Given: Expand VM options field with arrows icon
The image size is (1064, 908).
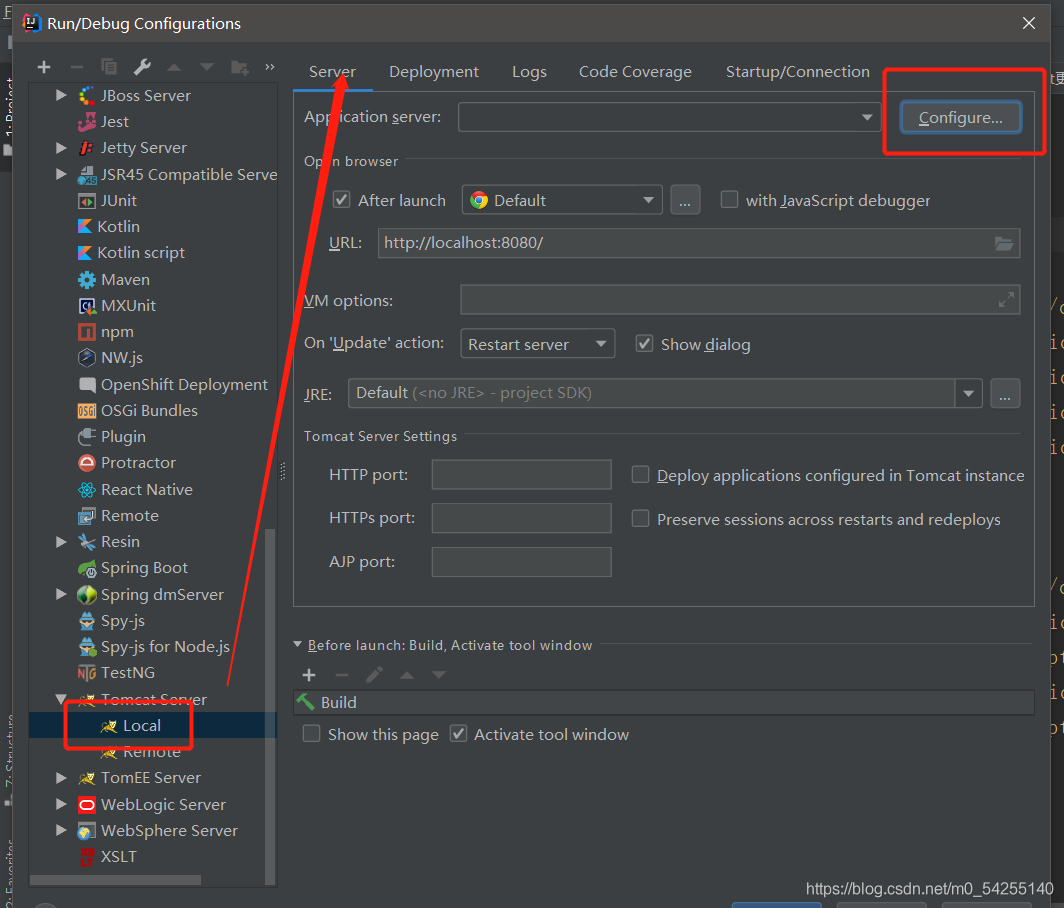Looking at the screenshot, I should (x=1006, y=299).
